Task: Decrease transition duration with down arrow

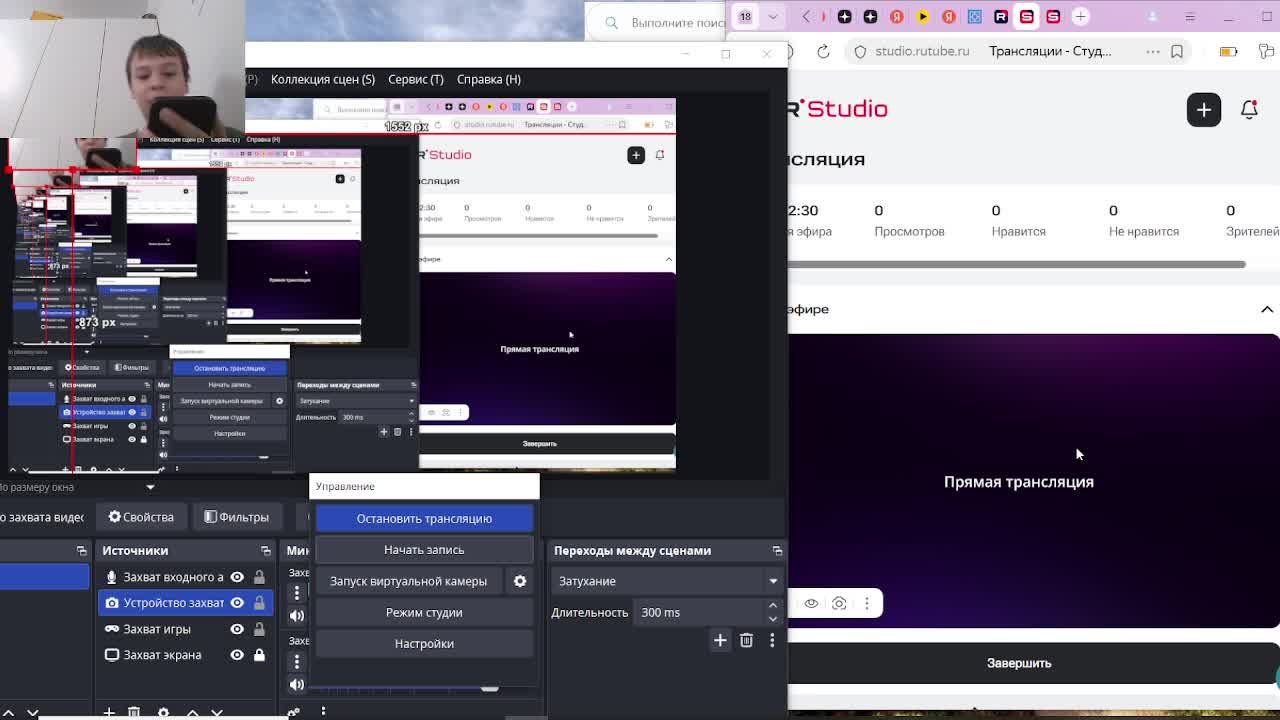Action: pyautogui.click(x=772, y=618)
